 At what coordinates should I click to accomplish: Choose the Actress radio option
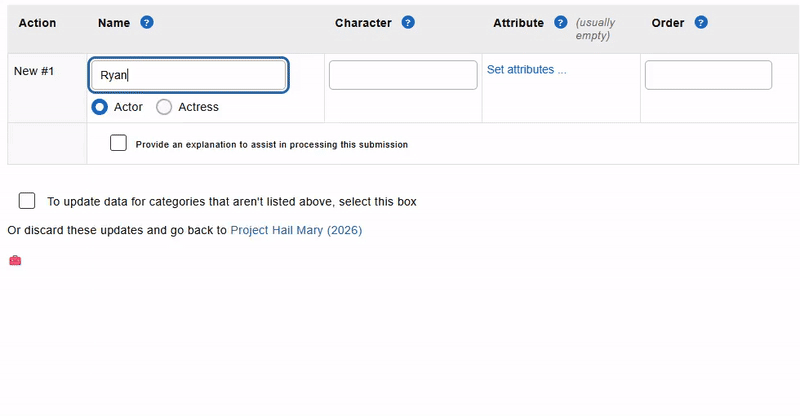click(x=164, y=107)
